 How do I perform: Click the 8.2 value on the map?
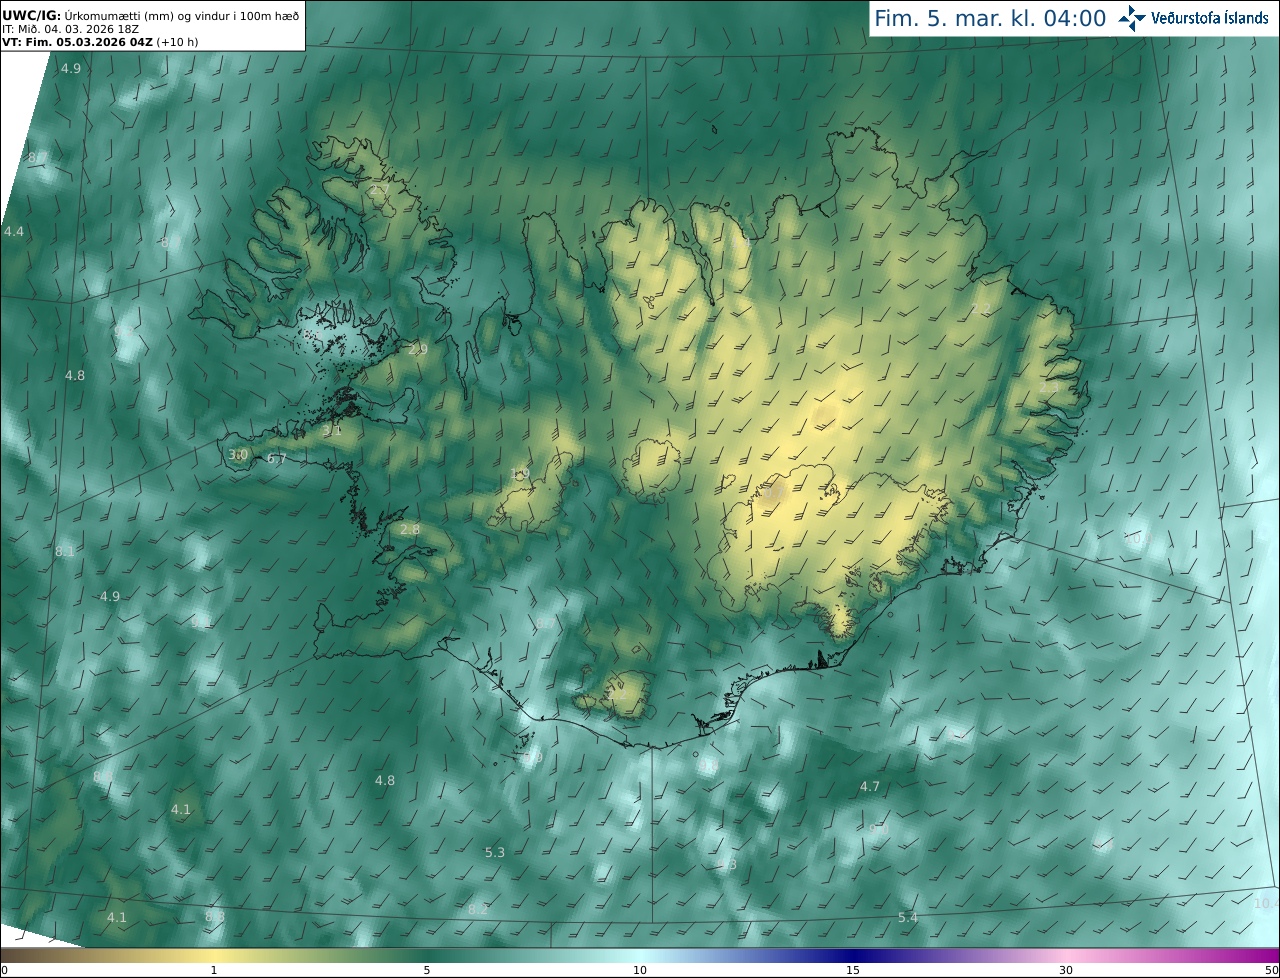pos(478,909)
